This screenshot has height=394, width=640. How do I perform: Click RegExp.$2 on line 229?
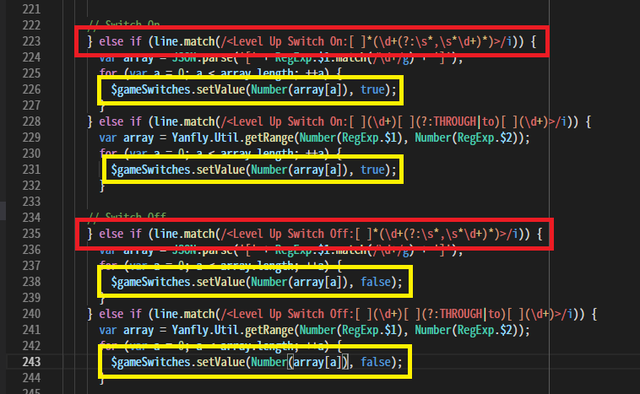[484, 138]
